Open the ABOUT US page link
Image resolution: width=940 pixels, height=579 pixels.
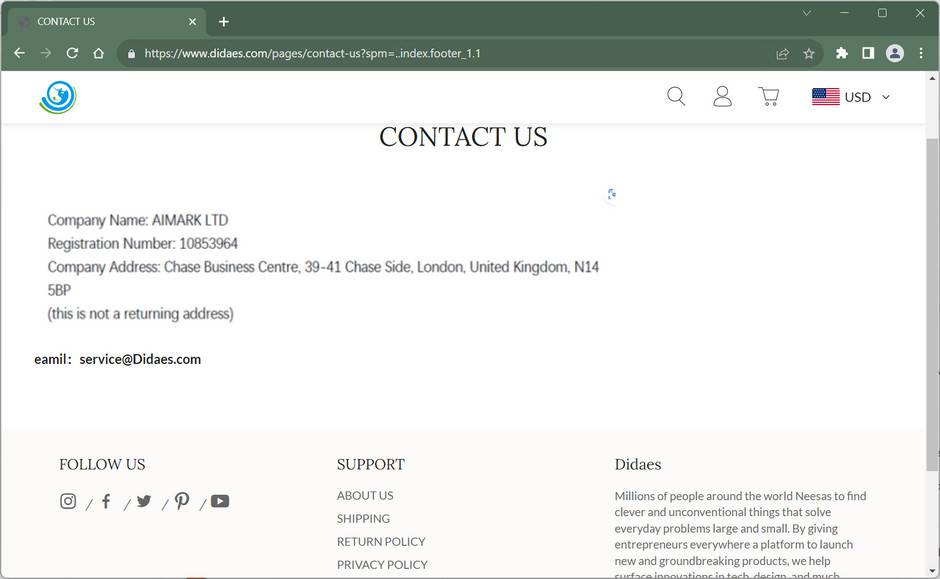coord(365,495)
